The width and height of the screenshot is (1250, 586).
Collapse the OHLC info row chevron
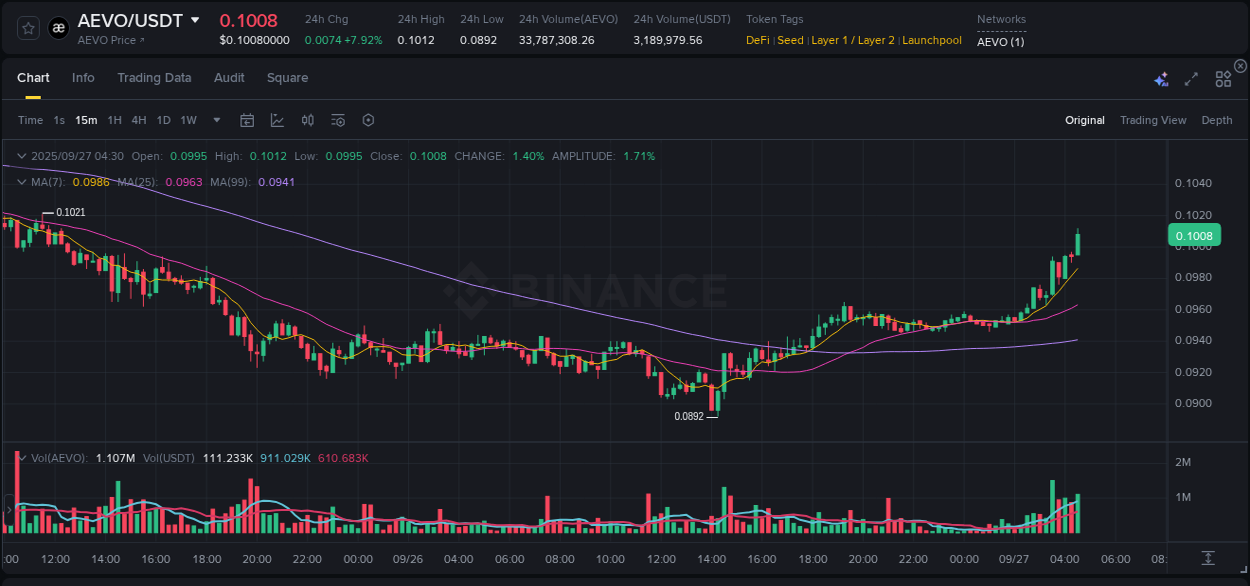pyautogui.click(x=21, y=156)
